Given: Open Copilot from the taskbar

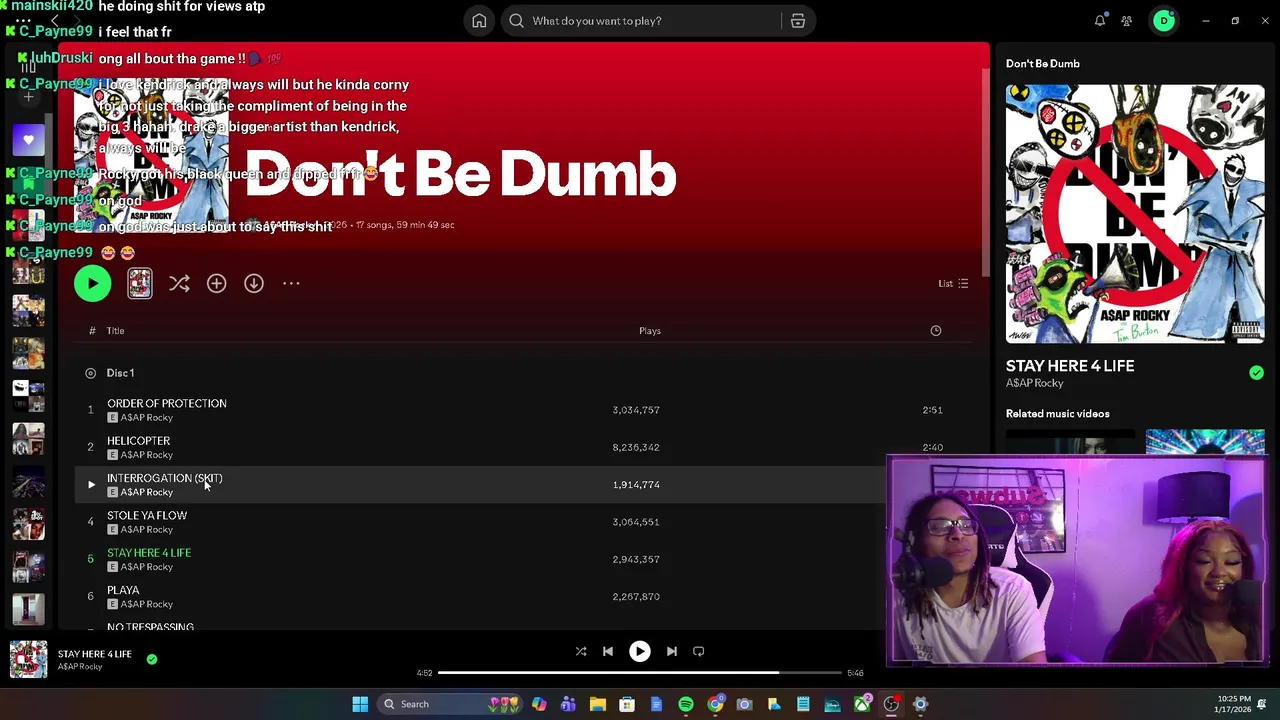Looking at the screenshot, I should tap(539, 704).
